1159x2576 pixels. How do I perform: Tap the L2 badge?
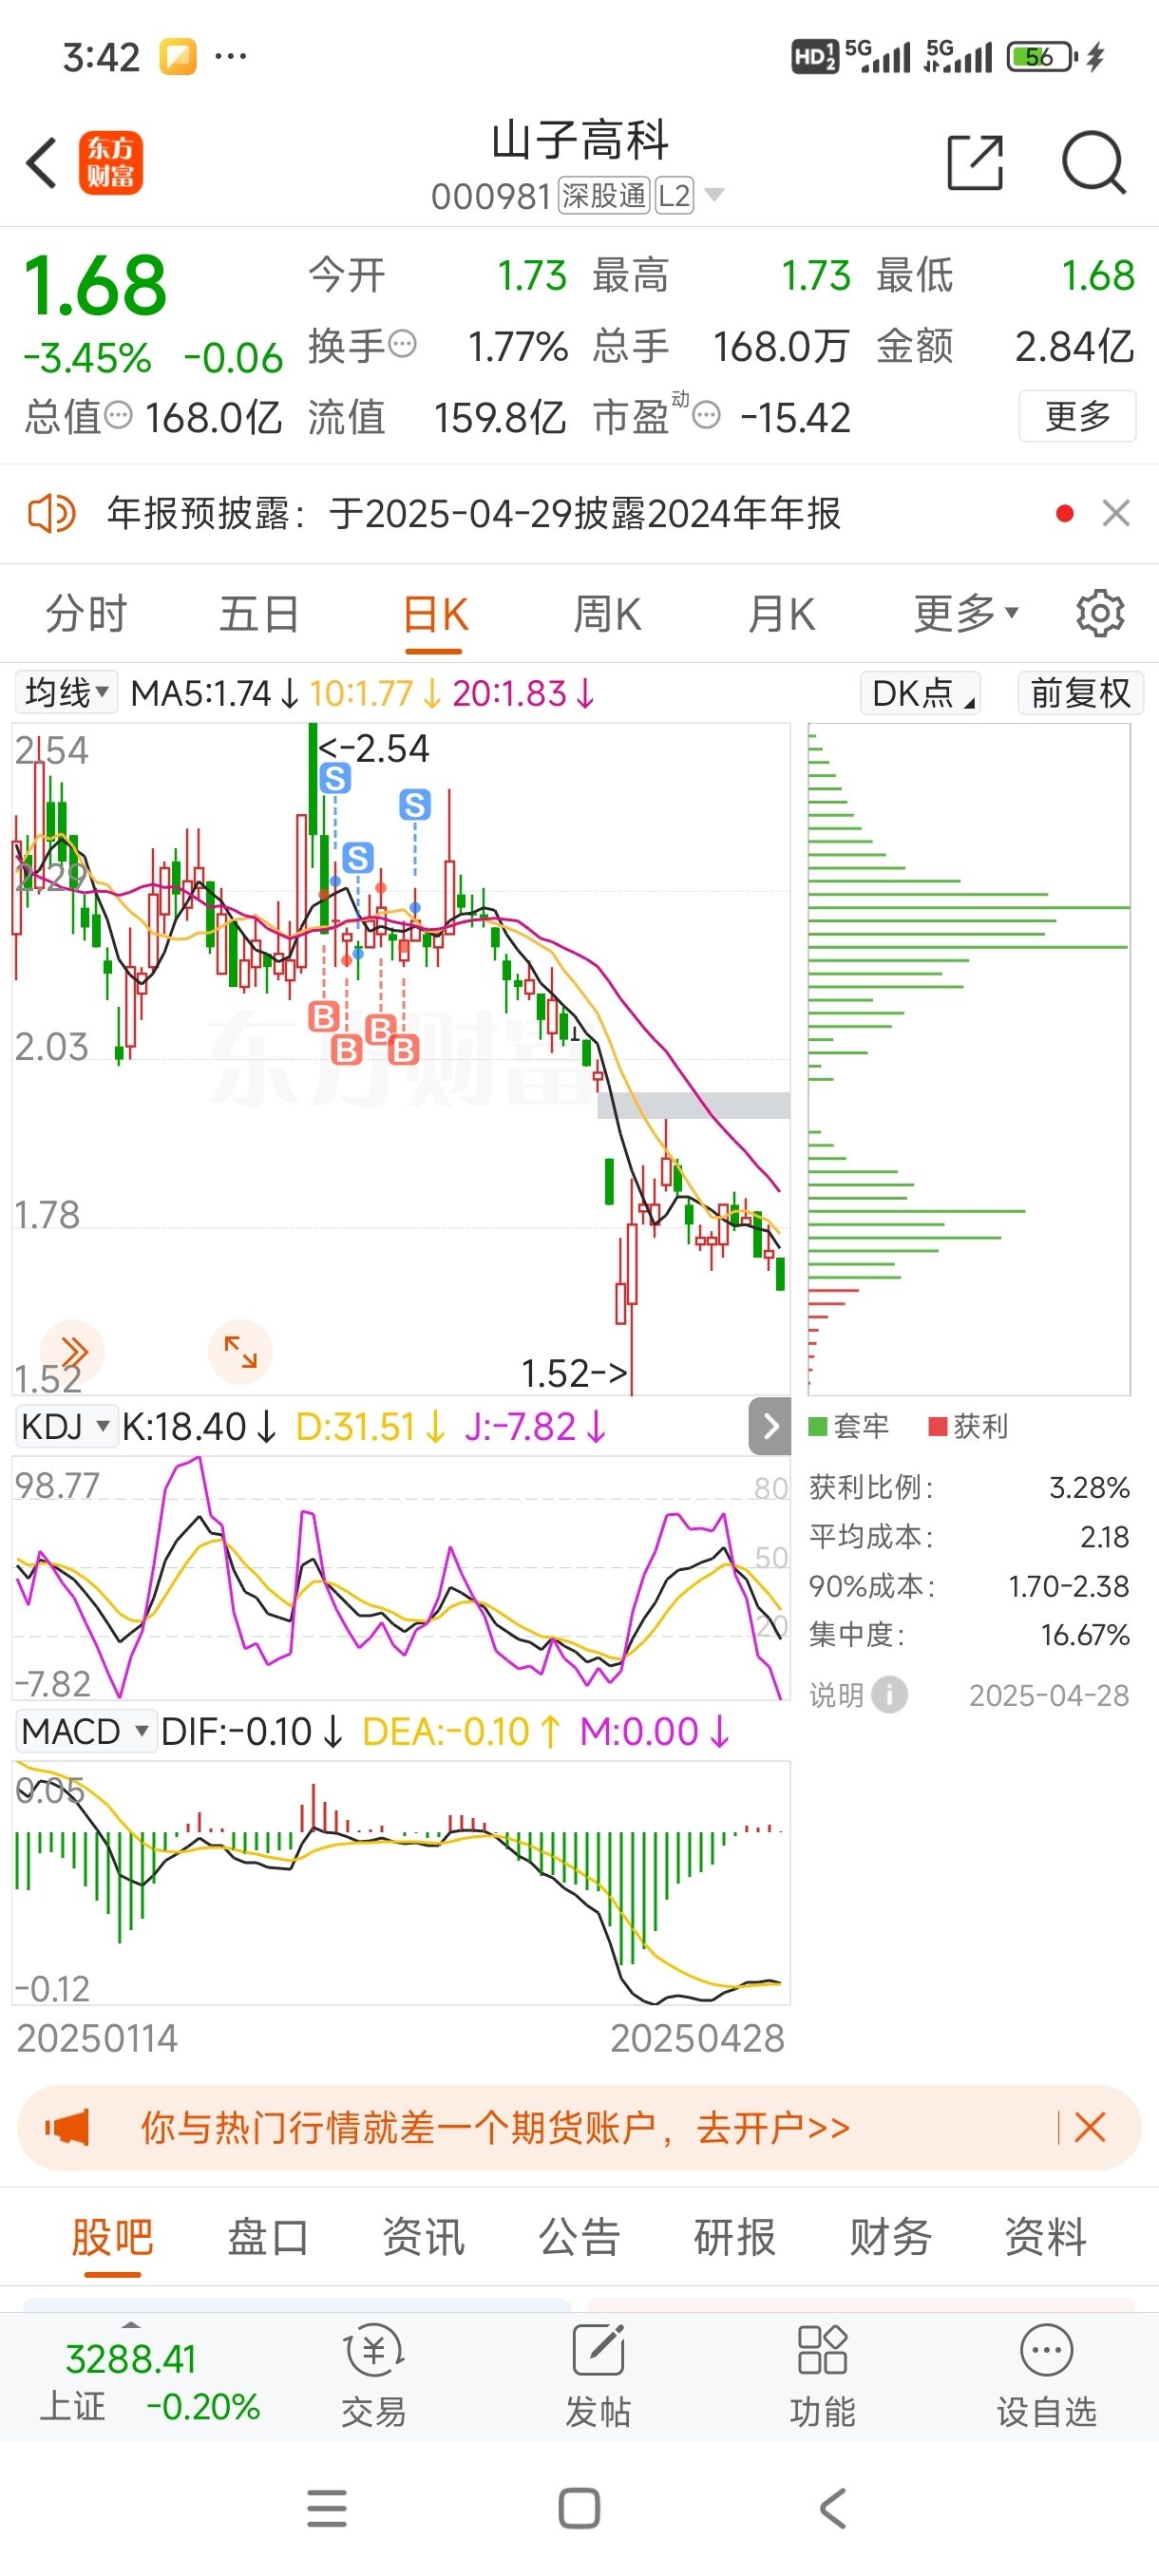point(675,196)
